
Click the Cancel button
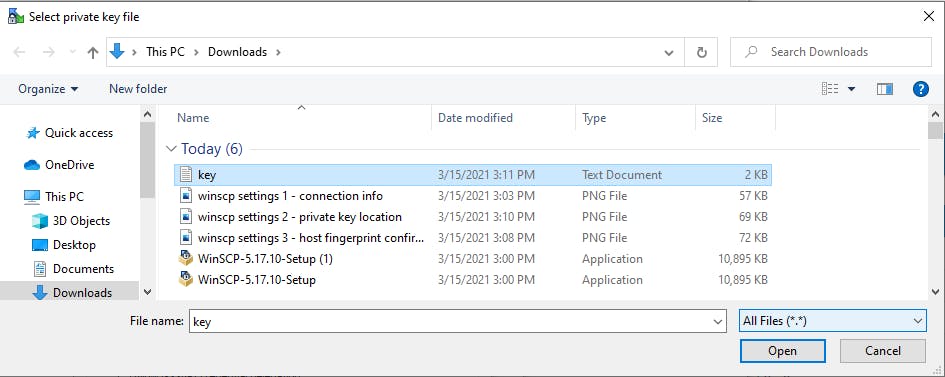click(882, 351)
